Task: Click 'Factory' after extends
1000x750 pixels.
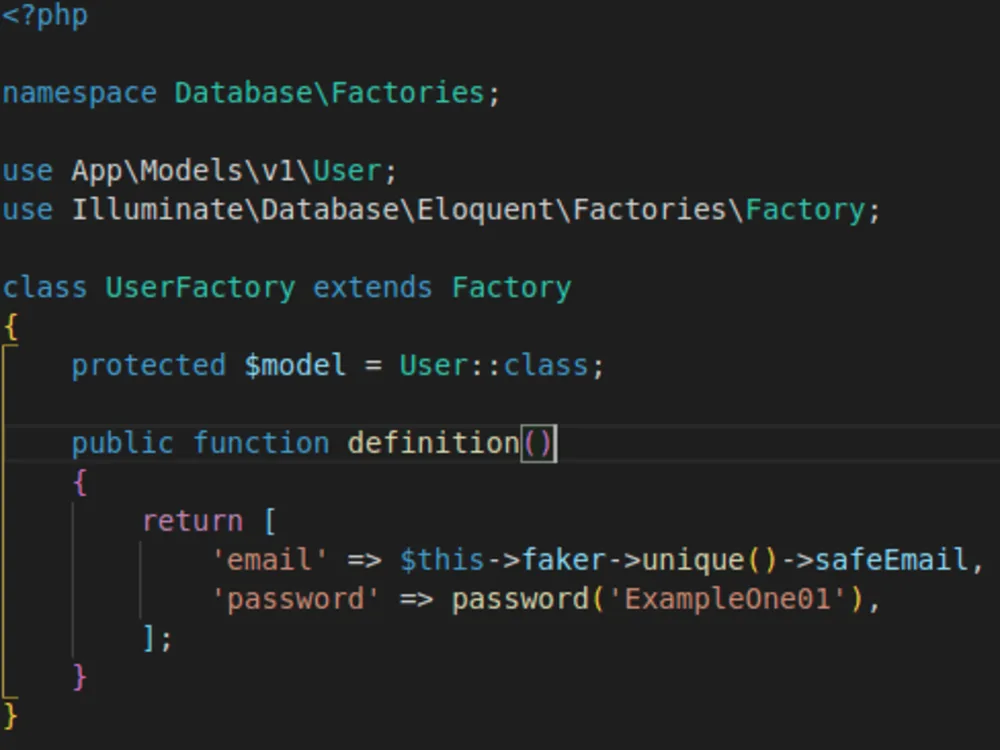Action: [x=511, y=288]
